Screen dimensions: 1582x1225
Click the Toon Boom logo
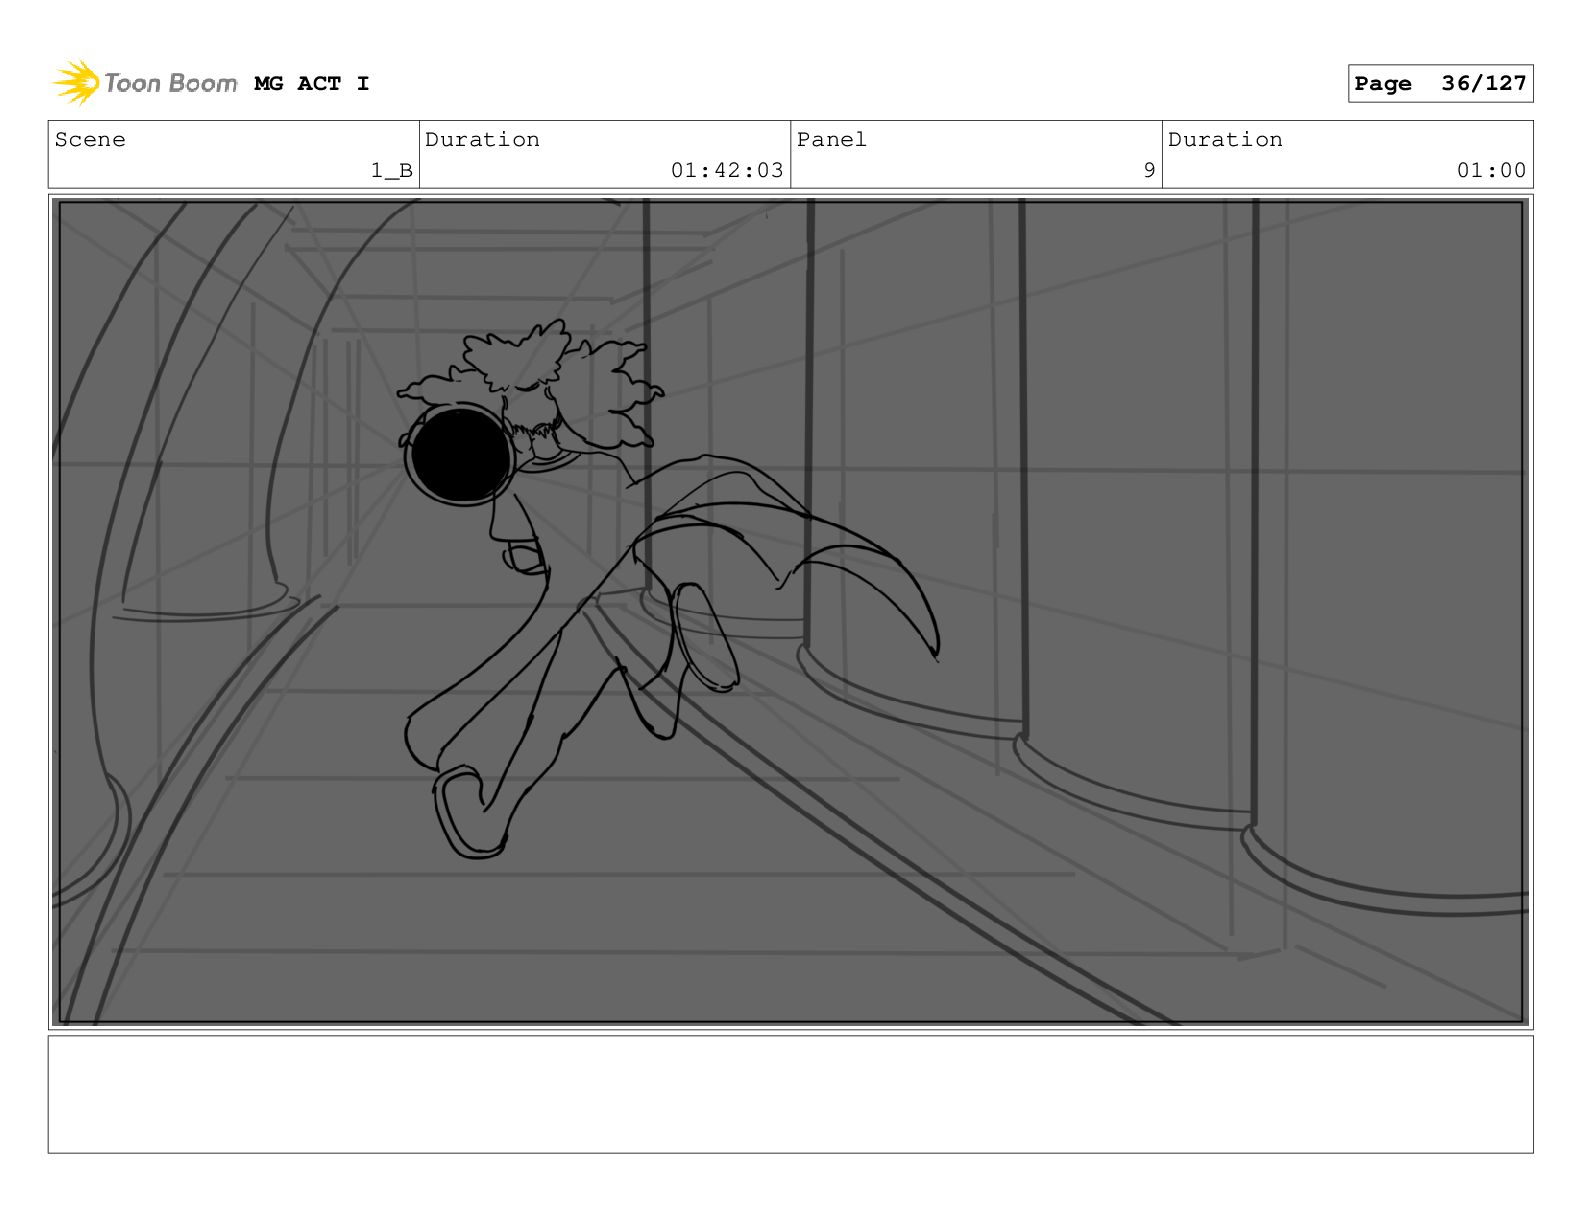[145, 83]
